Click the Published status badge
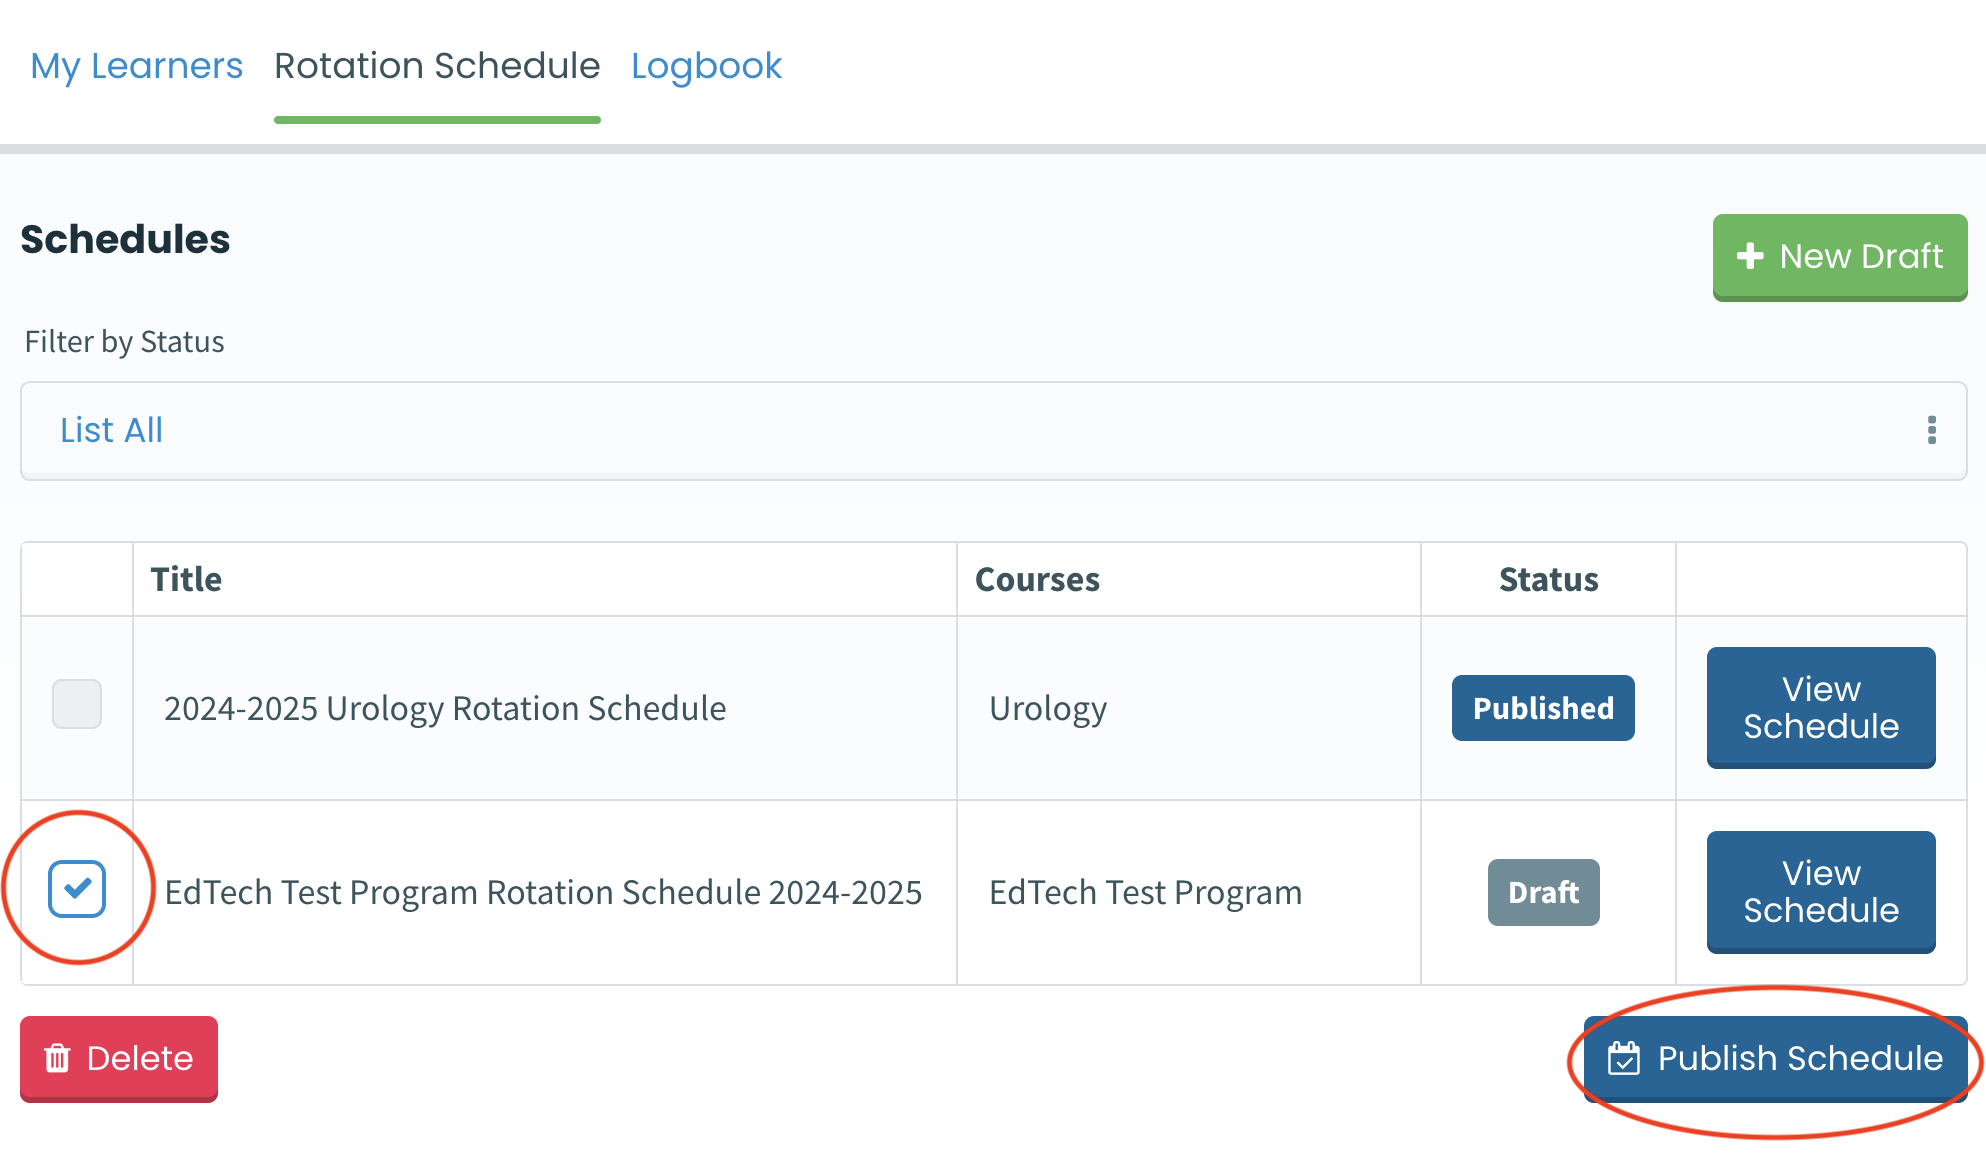Viewport: 1986px width, 1174px height. pos(1542,708)
